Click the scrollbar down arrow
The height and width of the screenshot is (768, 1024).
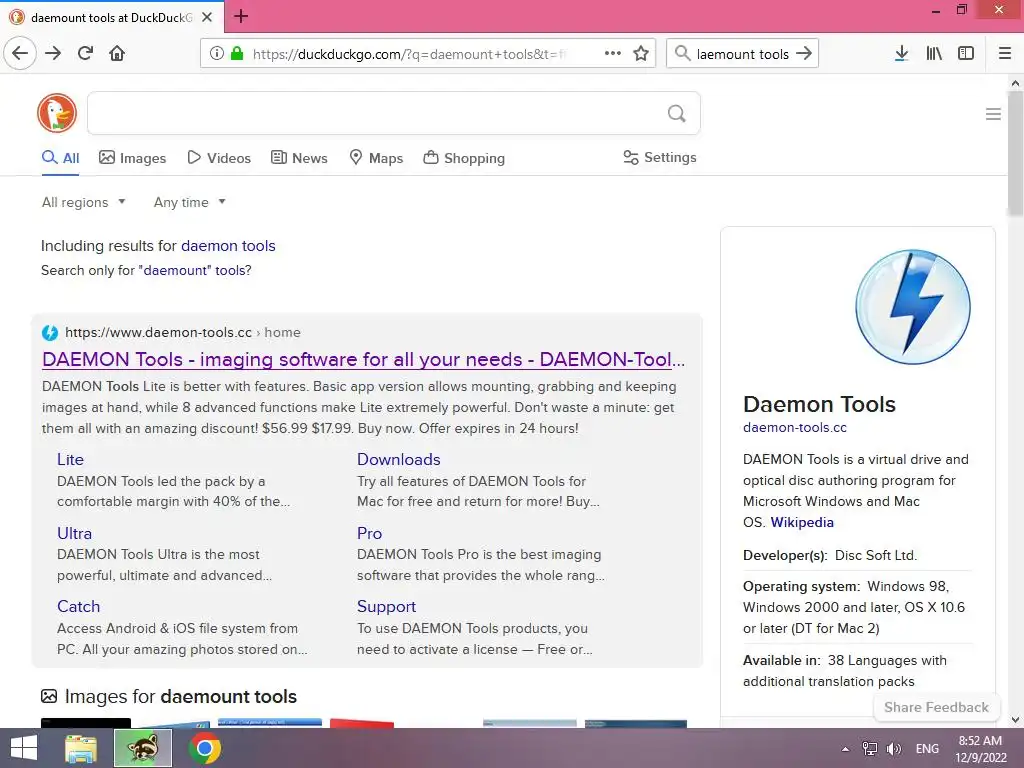[x=1015, y=720]
